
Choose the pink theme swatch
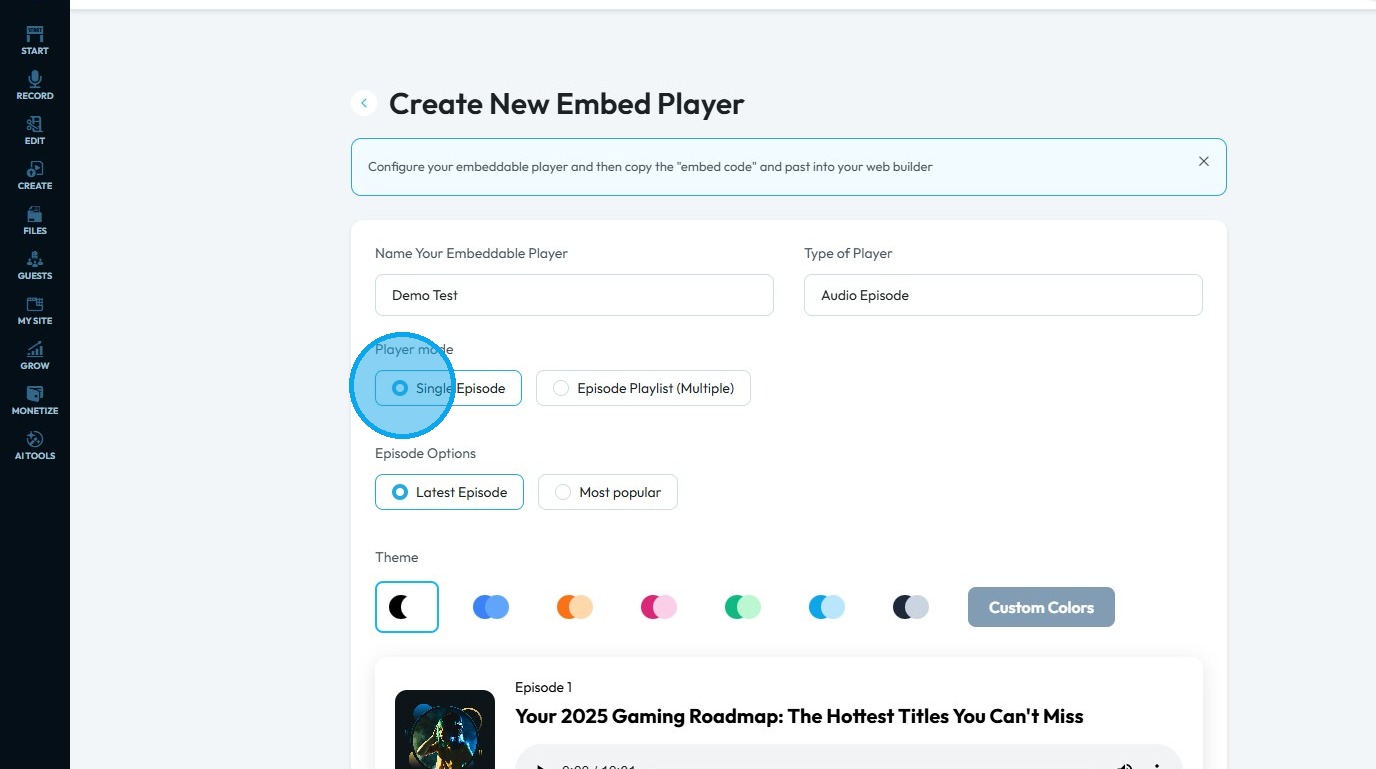[659, 607]
